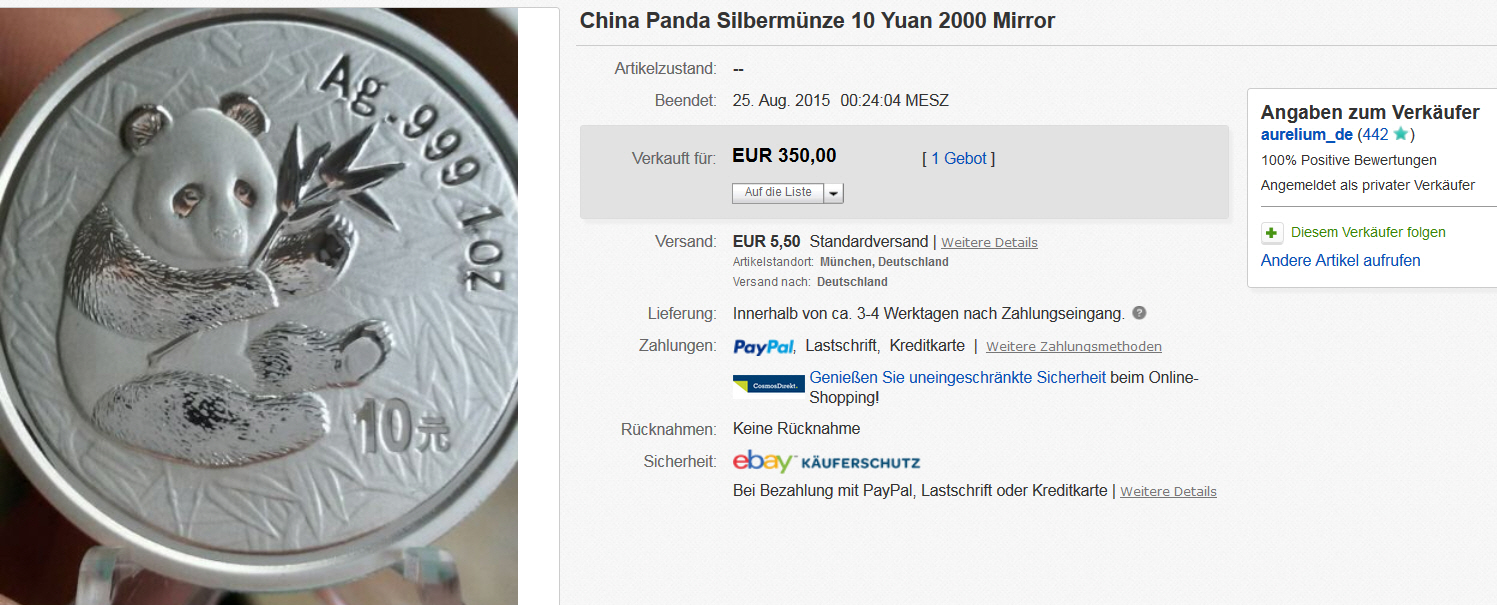Click the green plus follow icon
Image resolution: width=1497 pixels, height=605 pixels.
pyautogui.click(x=1272, y=233)
